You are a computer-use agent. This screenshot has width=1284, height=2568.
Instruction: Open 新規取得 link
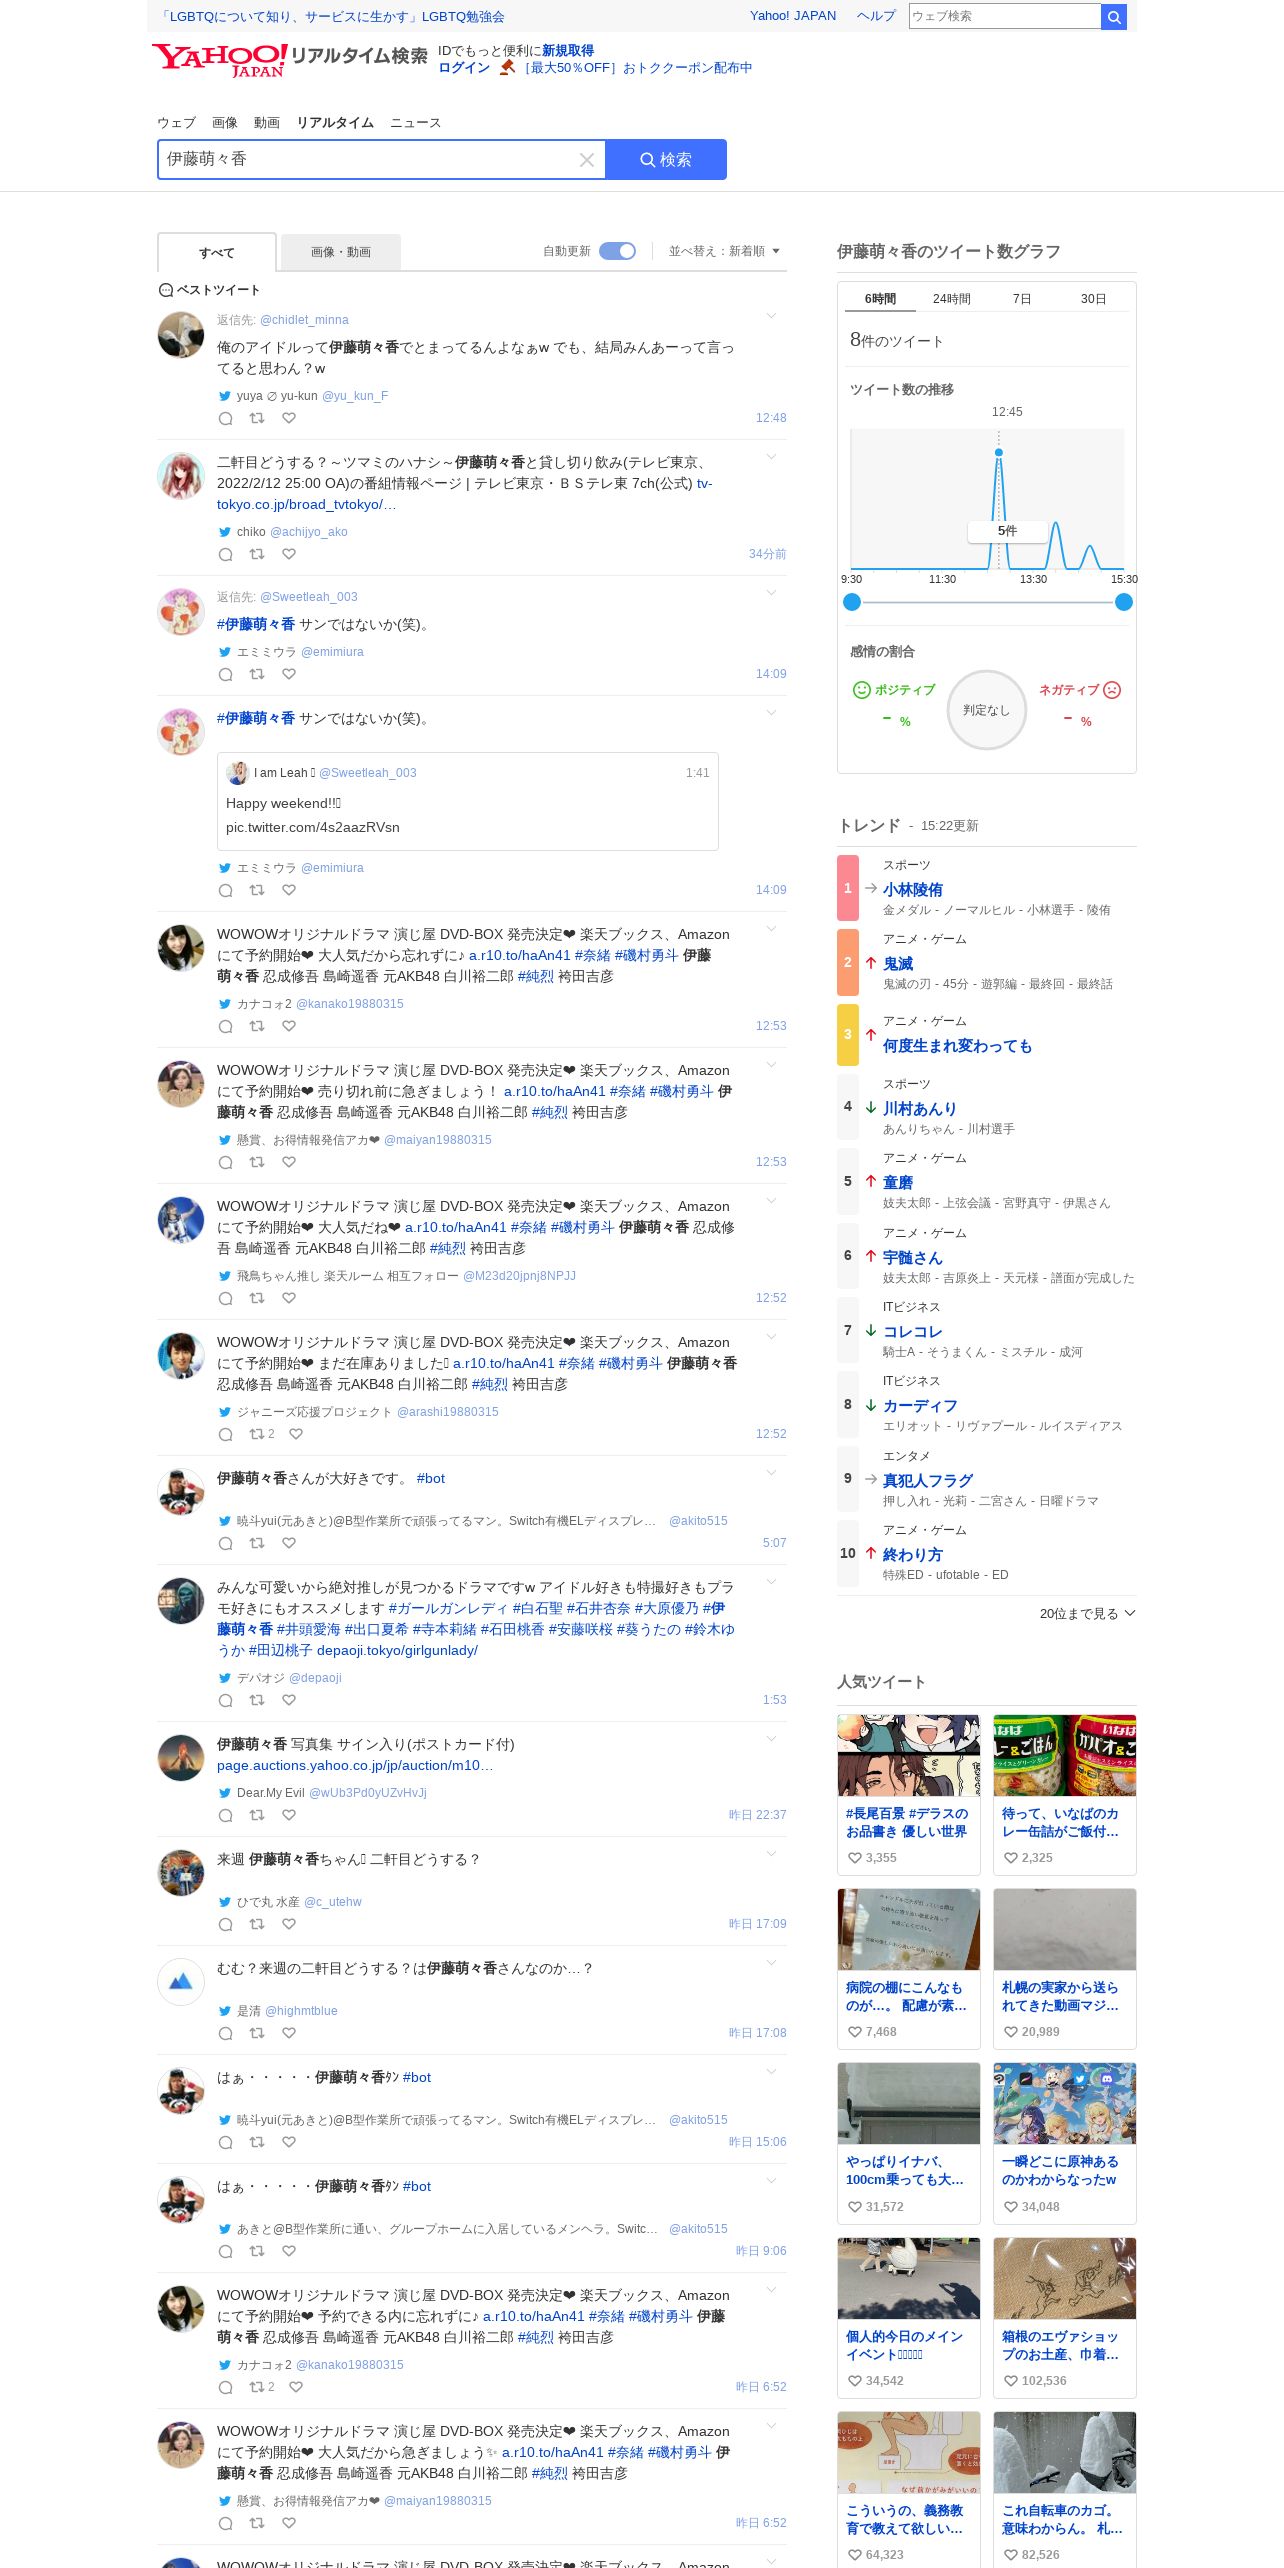568,51
